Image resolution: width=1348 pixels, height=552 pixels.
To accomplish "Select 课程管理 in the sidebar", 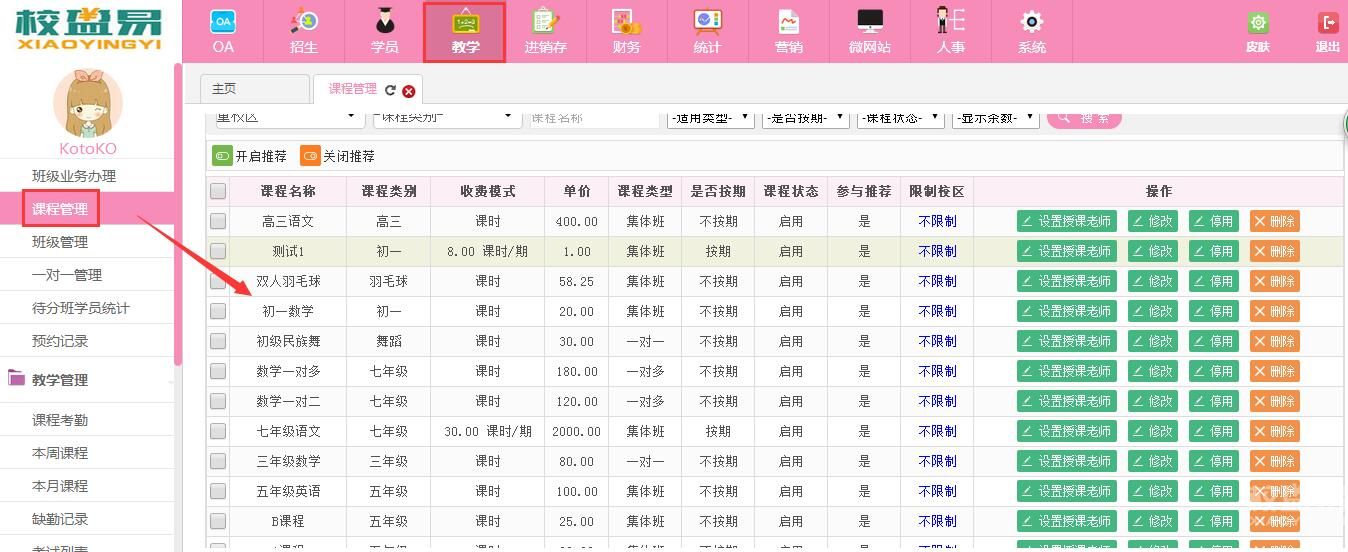I will [60, 209].
